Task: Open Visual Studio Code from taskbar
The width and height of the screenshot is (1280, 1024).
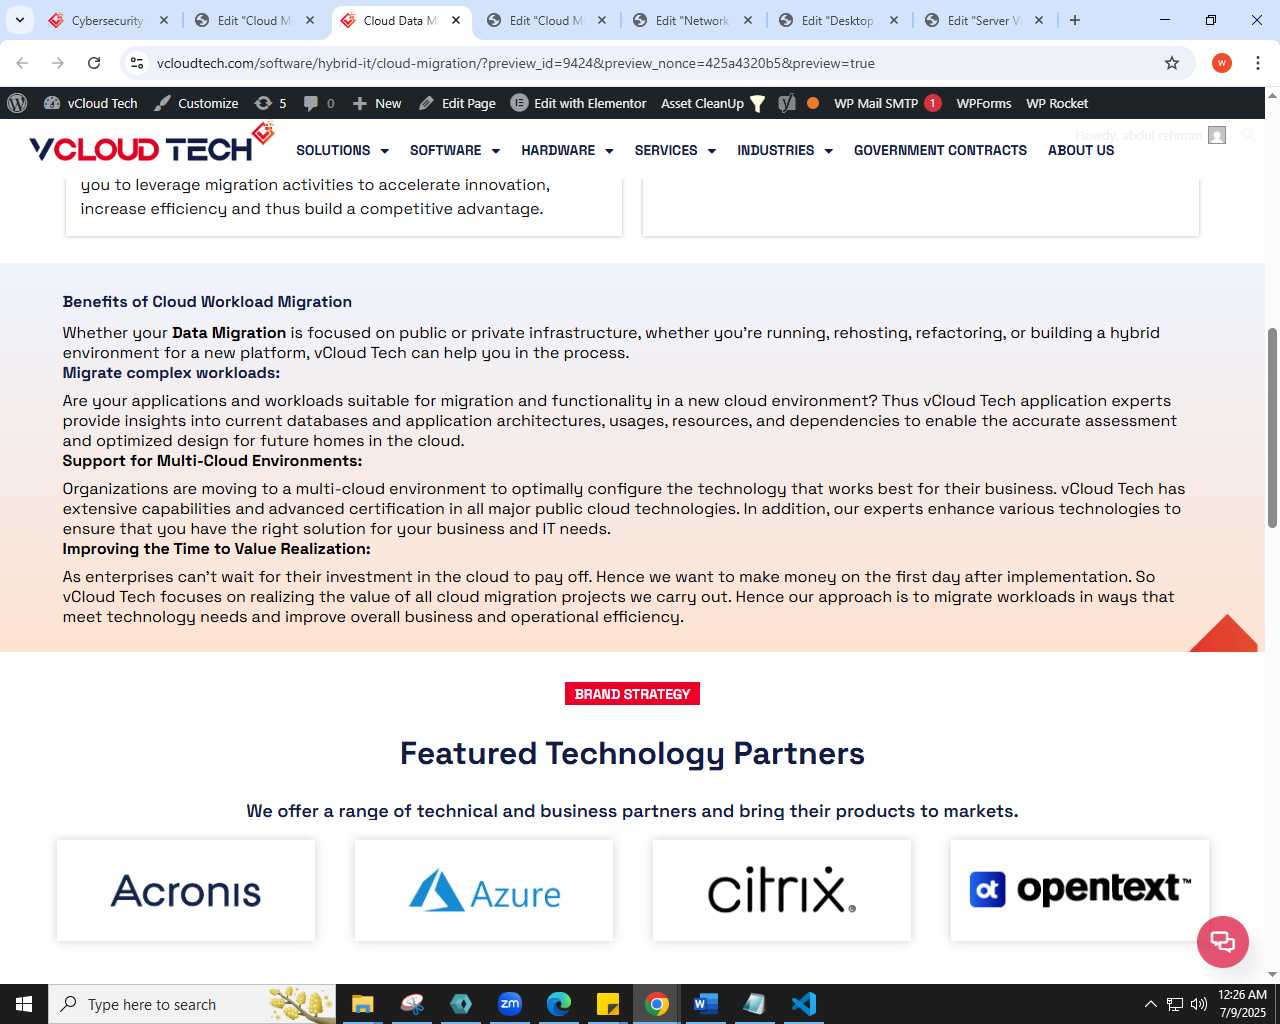Action: (804, 1004)
